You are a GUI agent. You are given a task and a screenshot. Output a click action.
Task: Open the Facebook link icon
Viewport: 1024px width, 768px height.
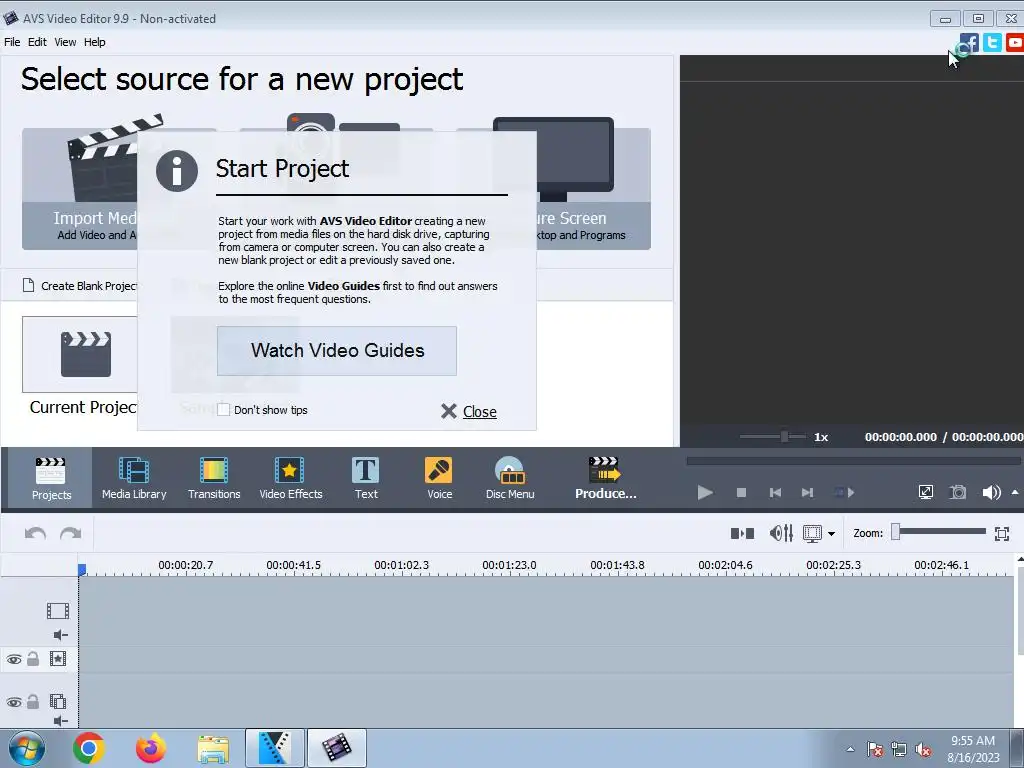click(970, 42)
